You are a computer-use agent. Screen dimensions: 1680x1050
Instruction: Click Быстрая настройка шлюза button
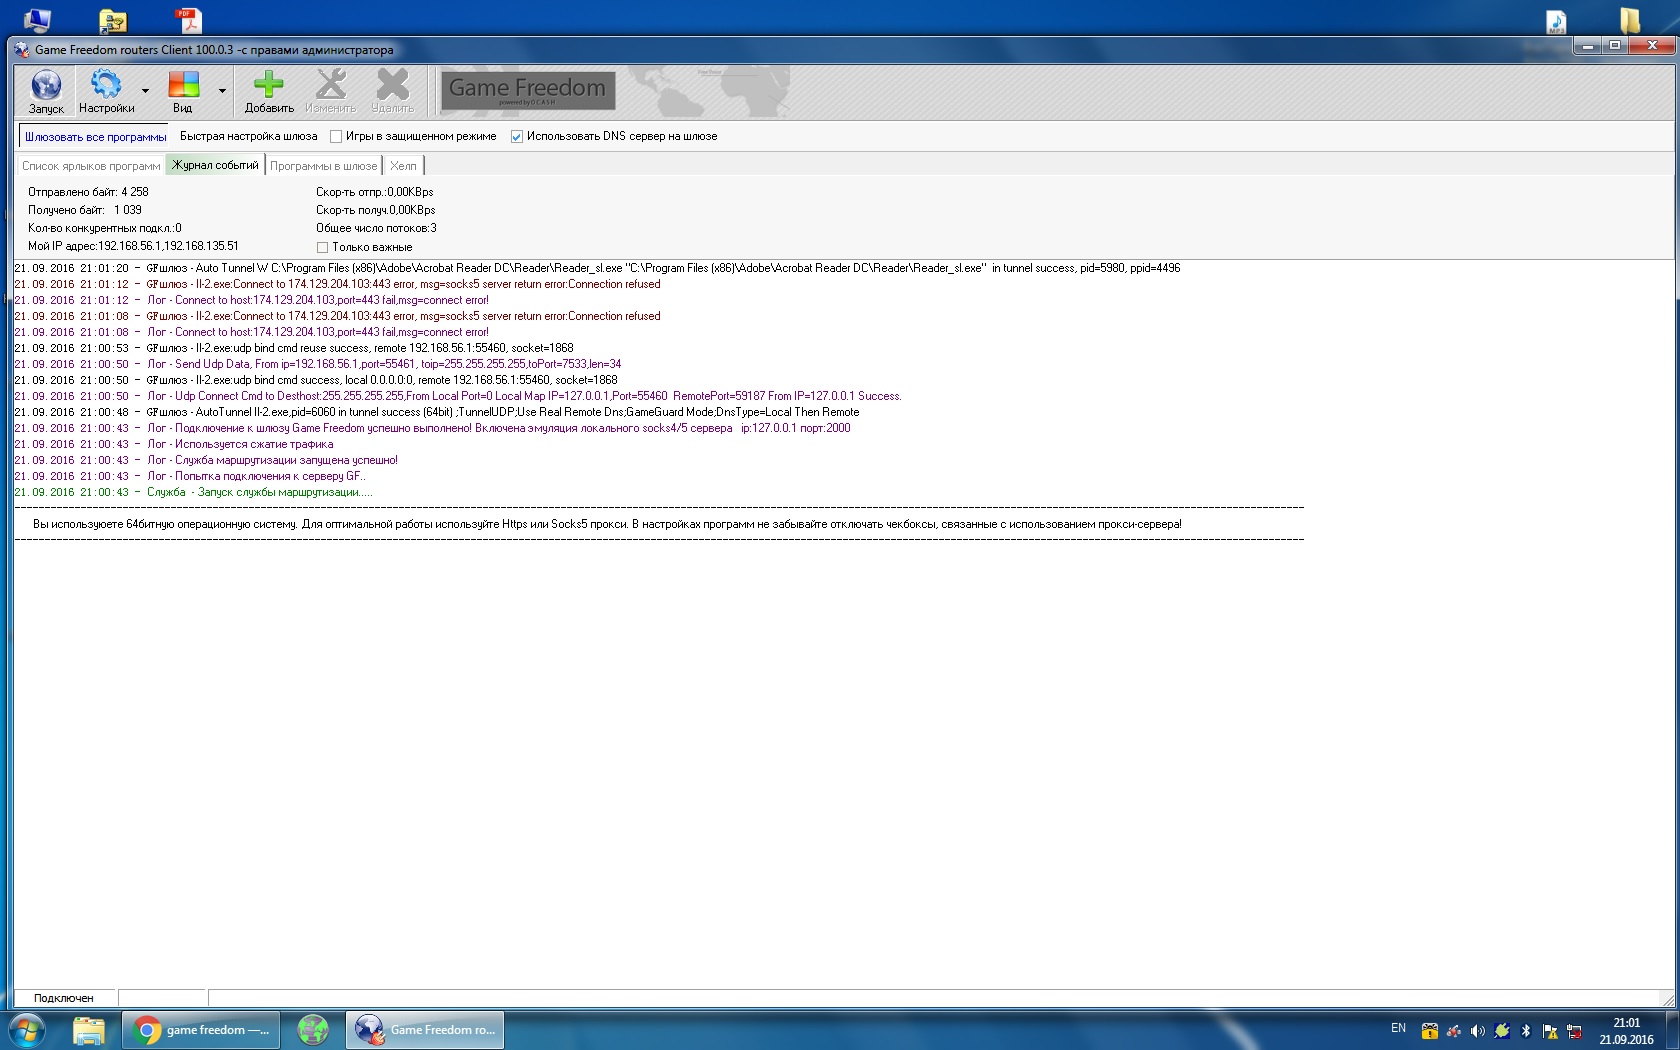[x=248, y=137]
